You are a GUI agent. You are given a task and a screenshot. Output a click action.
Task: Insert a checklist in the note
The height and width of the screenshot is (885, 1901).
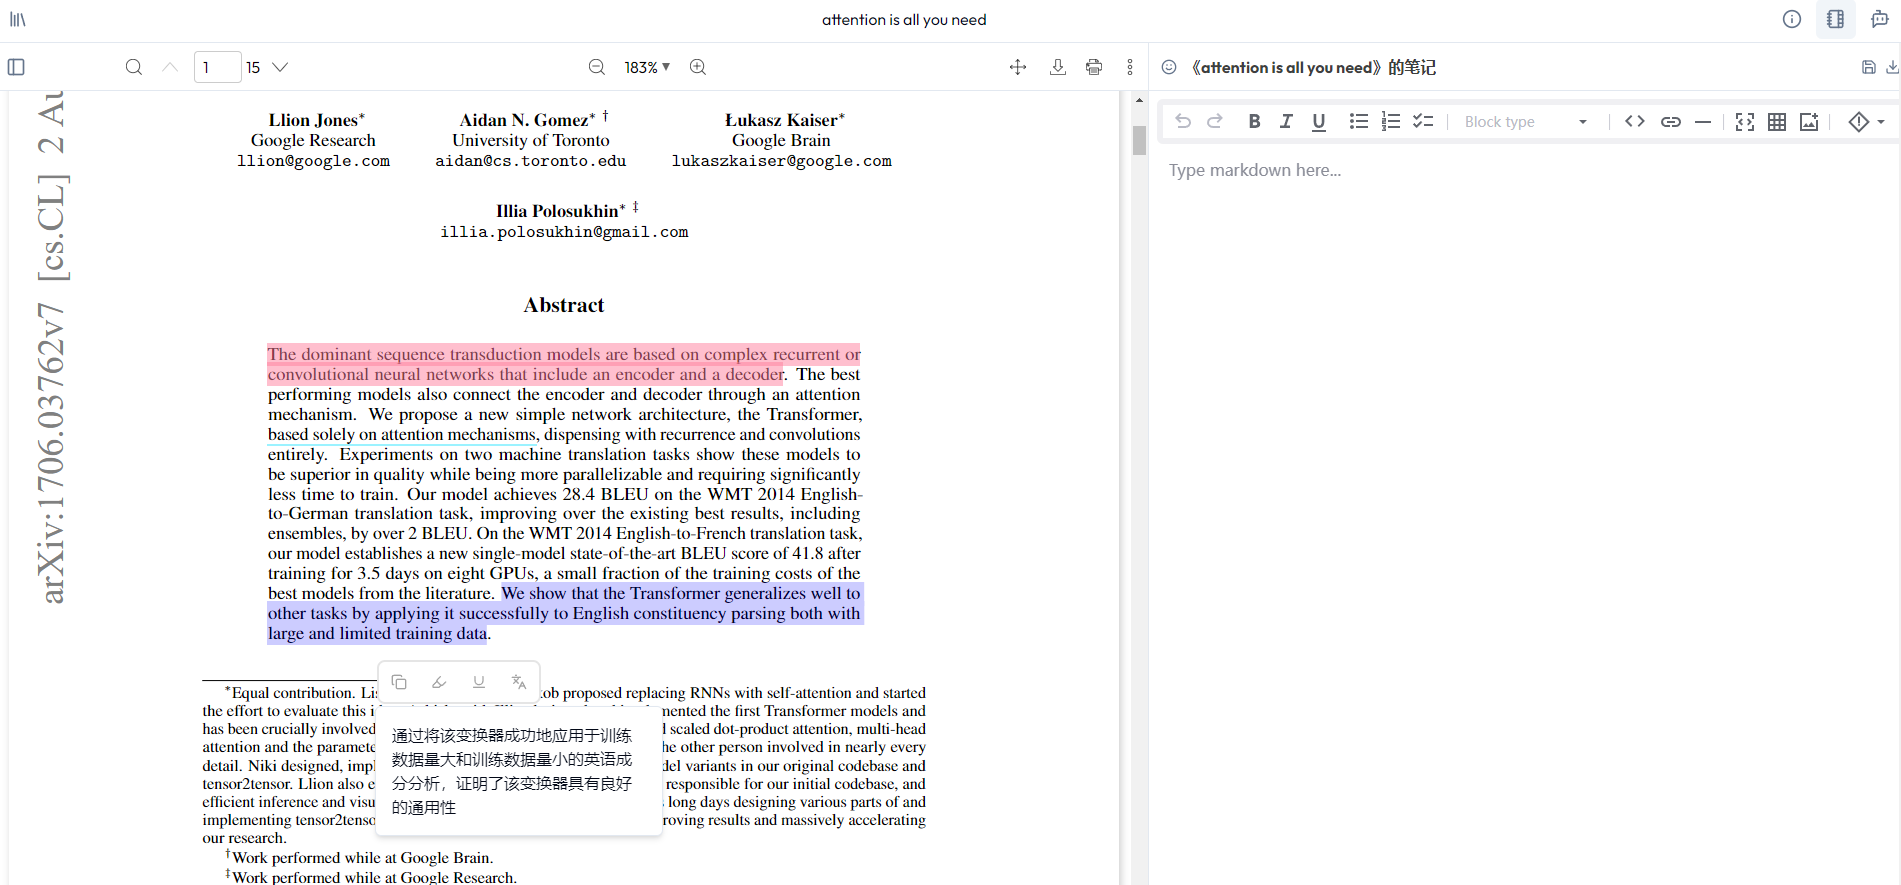coord(1423,121)
